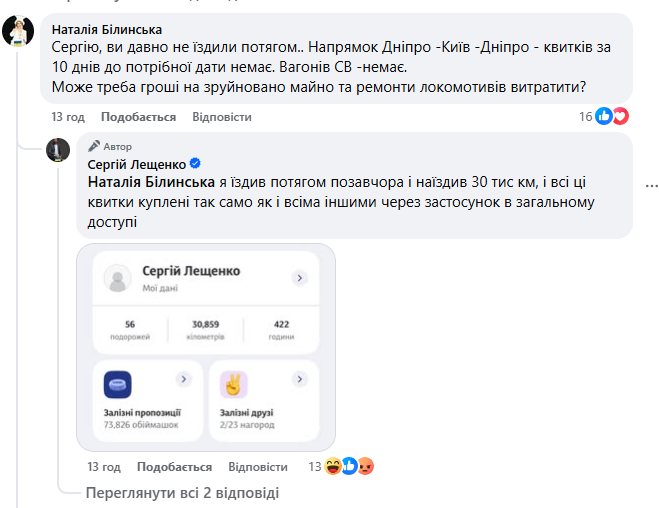
Task: Open Сергій Лещенко's profile avatar
Action: coord(58,151)
